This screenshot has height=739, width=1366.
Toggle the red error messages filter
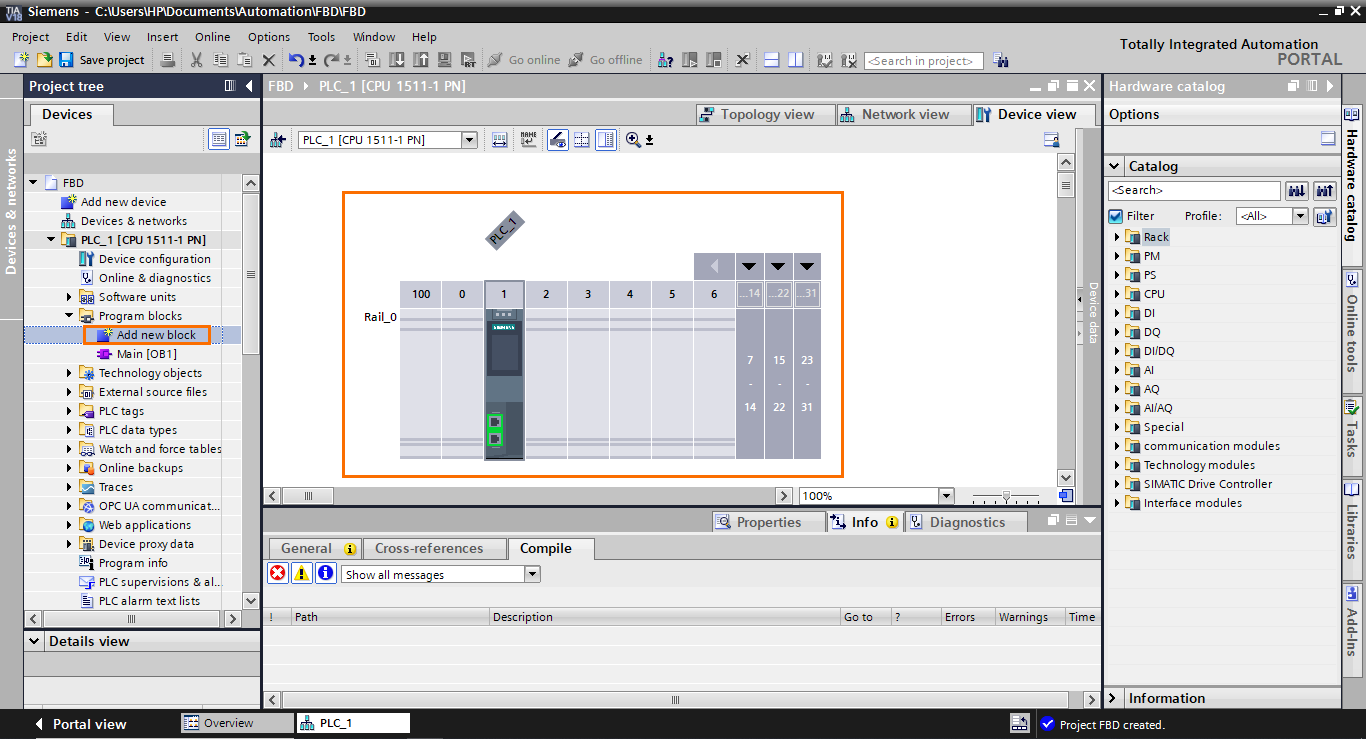click(x=278, y=573)
